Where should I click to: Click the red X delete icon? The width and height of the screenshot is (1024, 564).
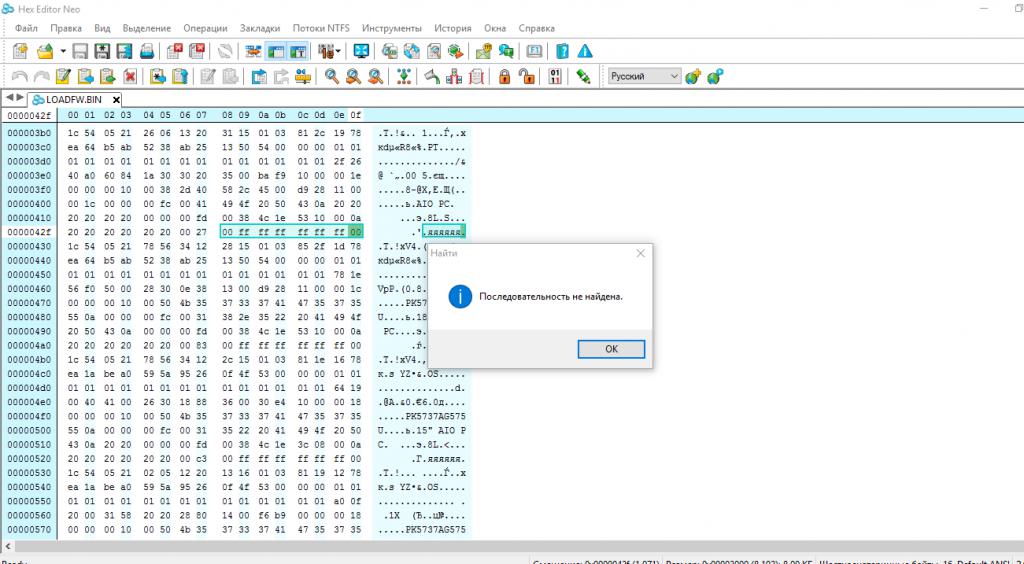(x=130, y=76)
